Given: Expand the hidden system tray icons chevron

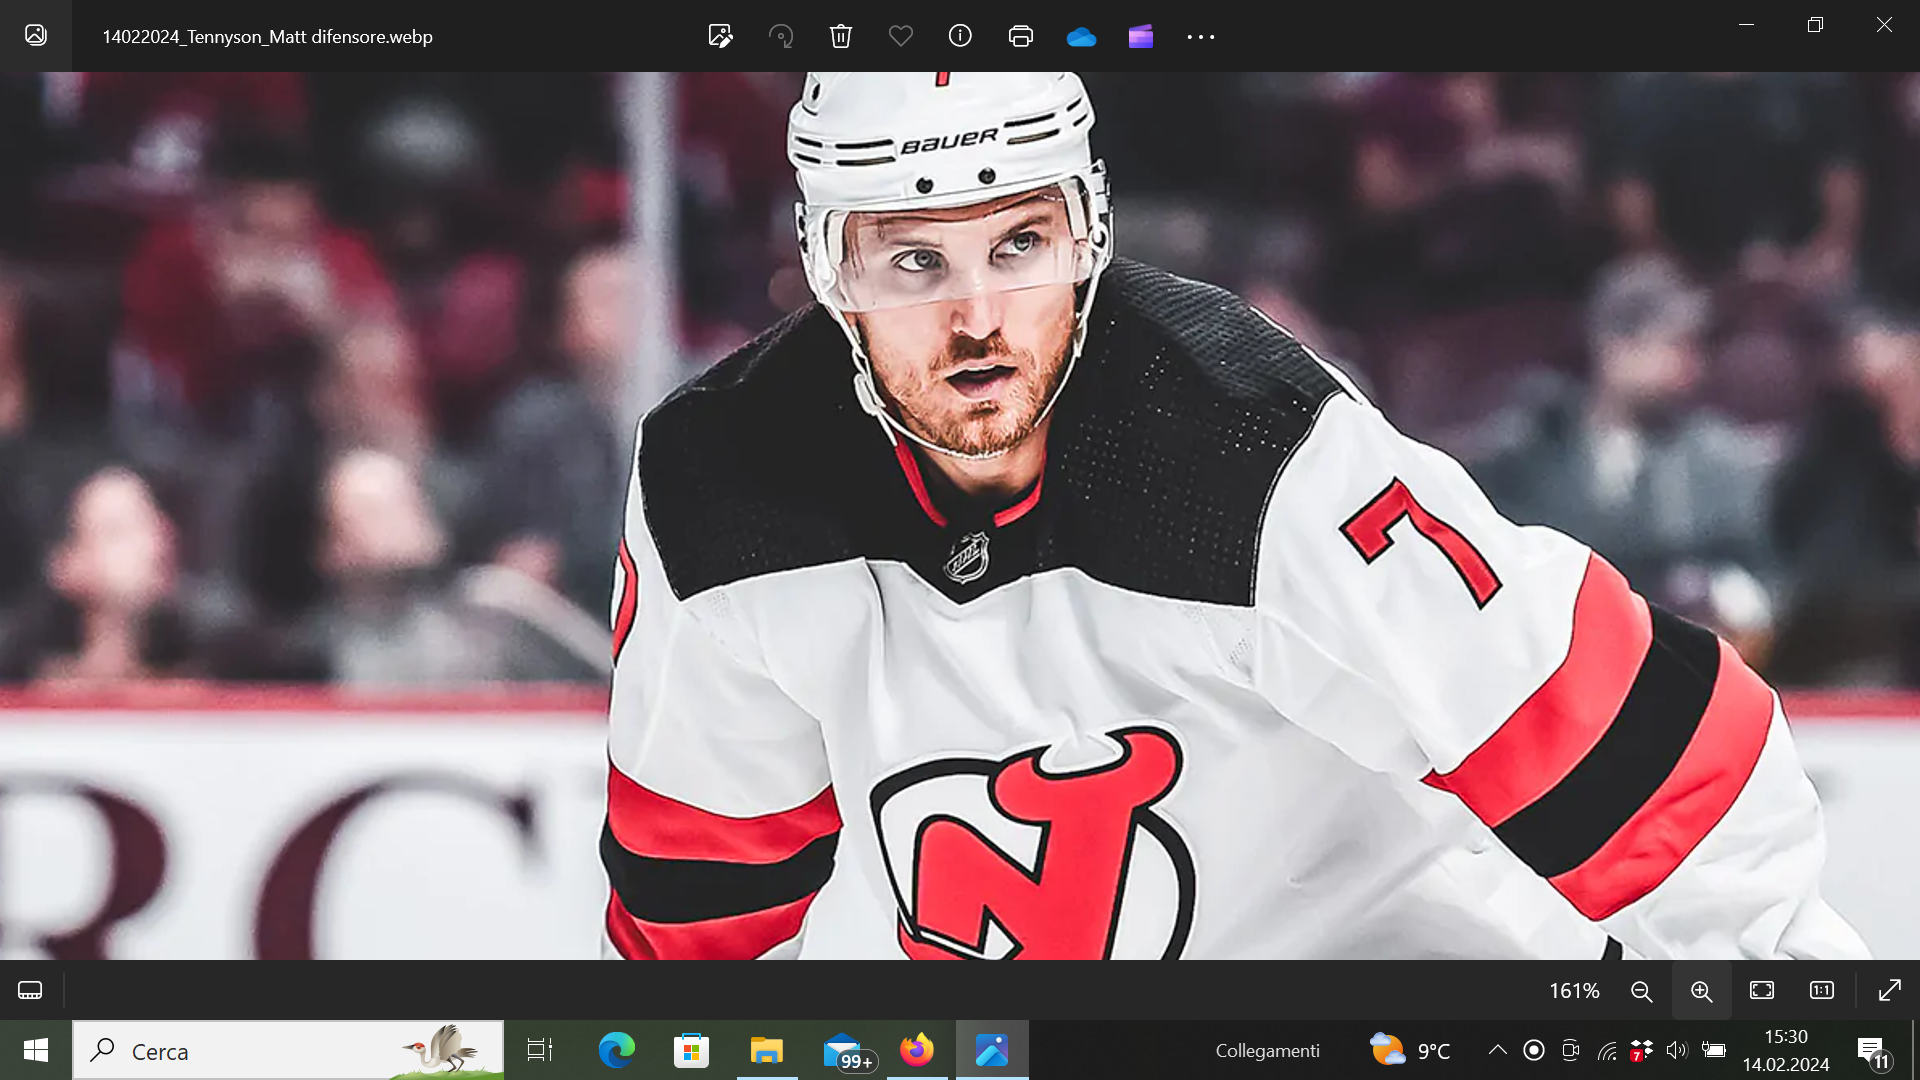Looking at the screenshot, I should point(1497,1050).
